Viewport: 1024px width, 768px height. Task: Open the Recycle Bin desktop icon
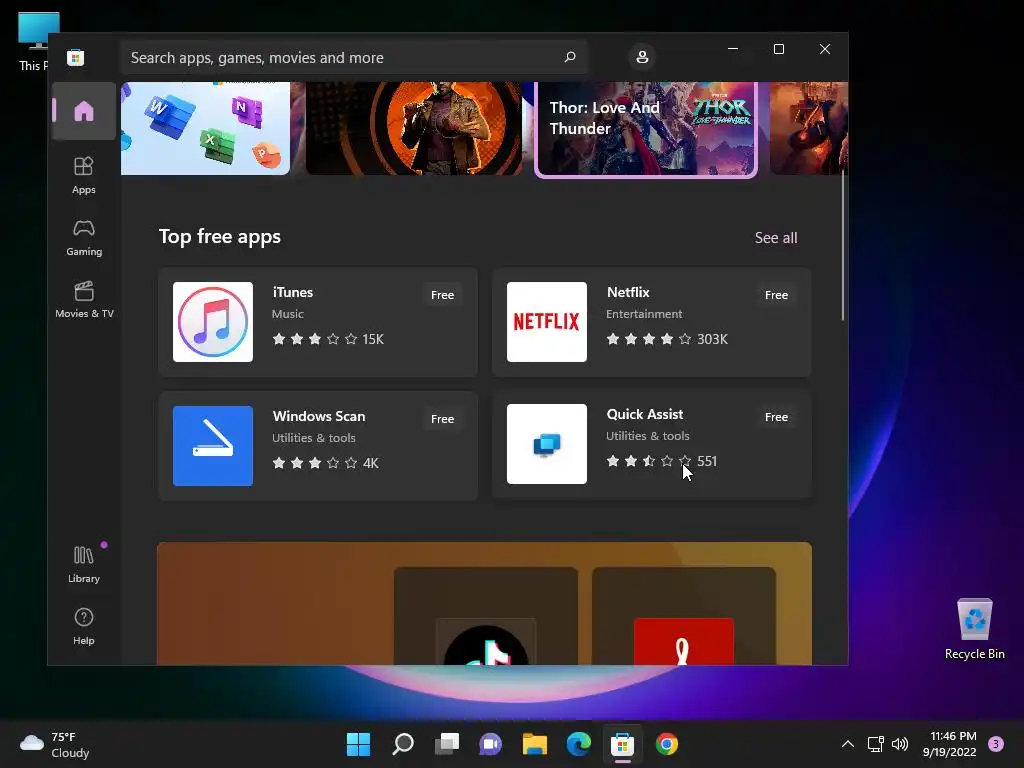tap(974, 630)
